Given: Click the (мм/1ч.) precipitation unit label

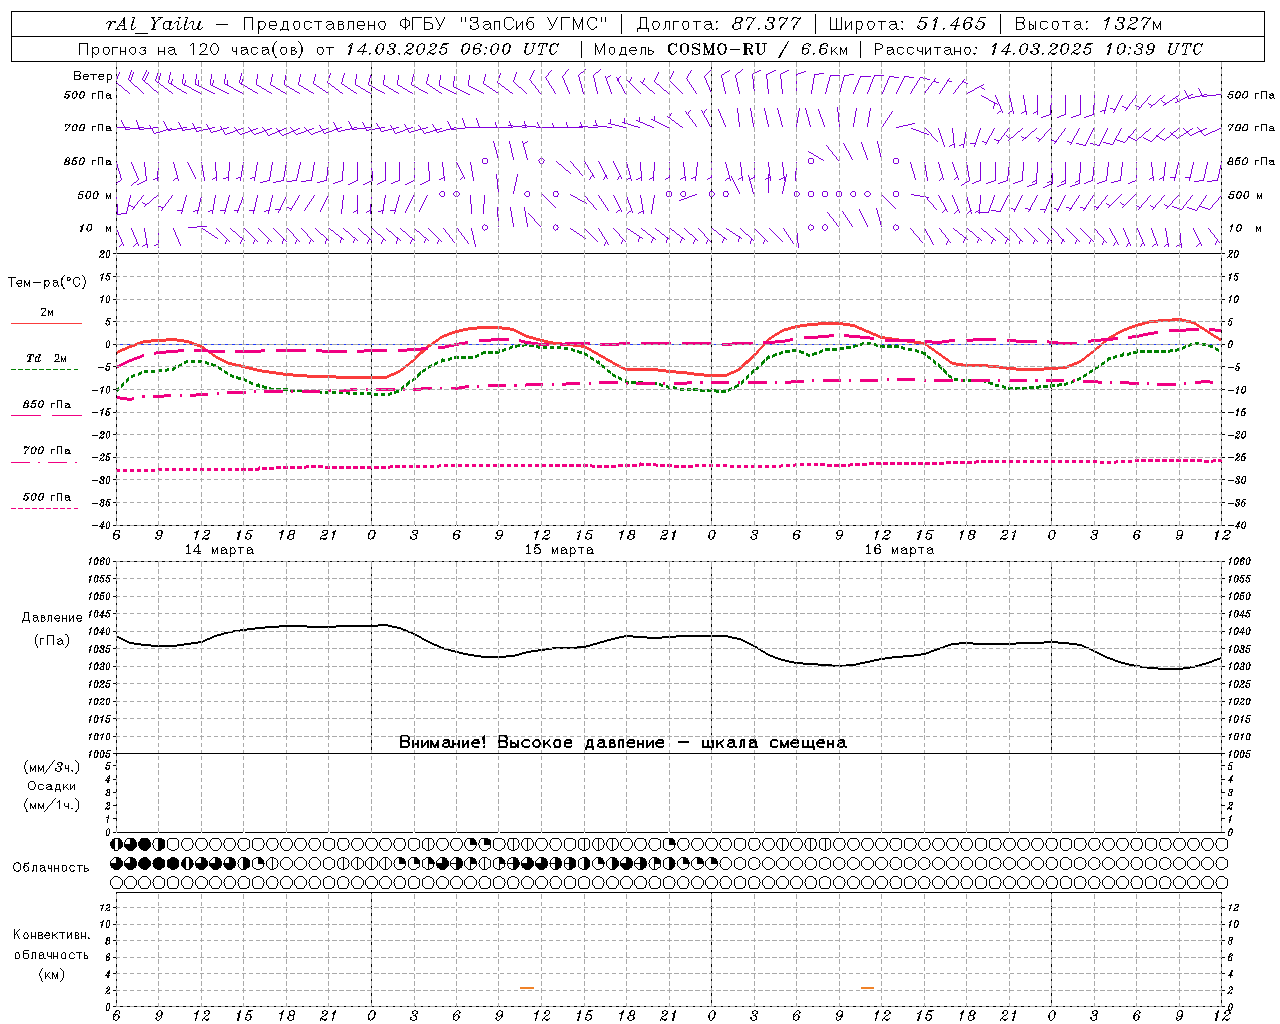Looking at the screenshot, I should [x=52, y=805].
